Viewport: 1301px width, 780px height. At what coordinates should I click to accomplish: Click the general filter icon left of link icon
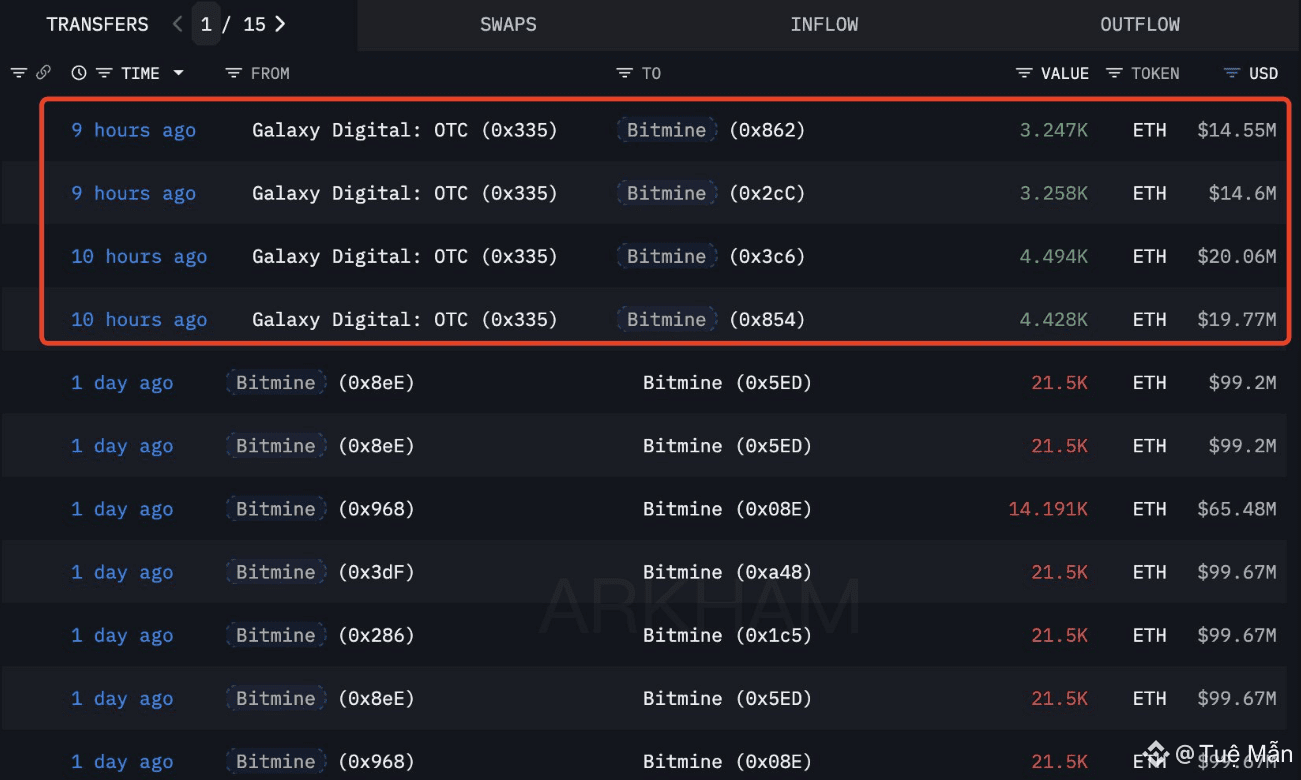tap(18, 73)
